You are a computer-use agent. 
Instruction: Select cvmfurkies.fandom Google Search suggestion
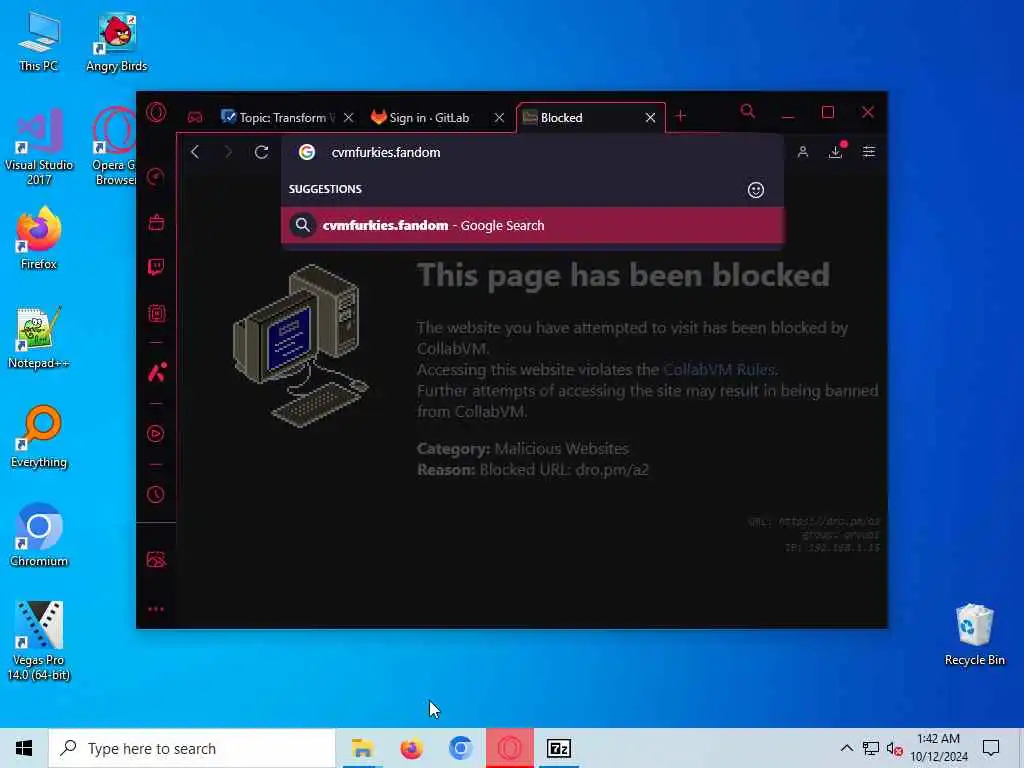click(x=532, y=225)
